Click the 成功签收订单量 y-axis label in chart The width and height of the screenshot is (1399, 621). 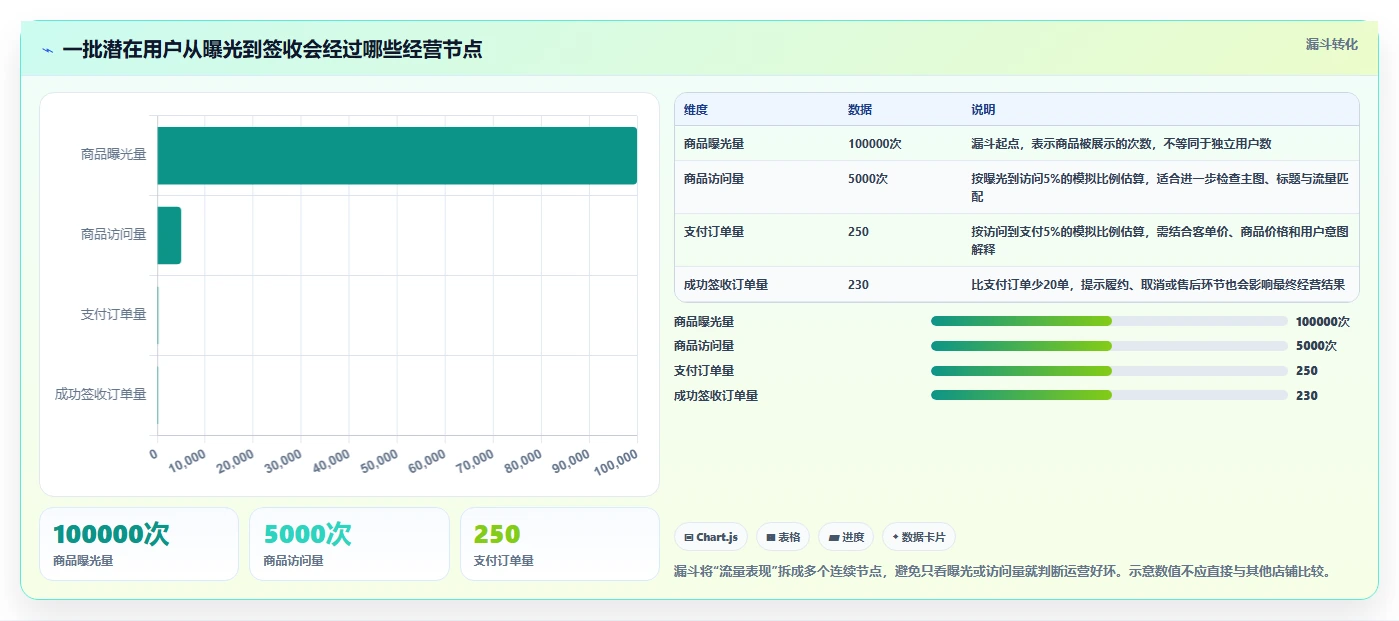pos(101,395)
